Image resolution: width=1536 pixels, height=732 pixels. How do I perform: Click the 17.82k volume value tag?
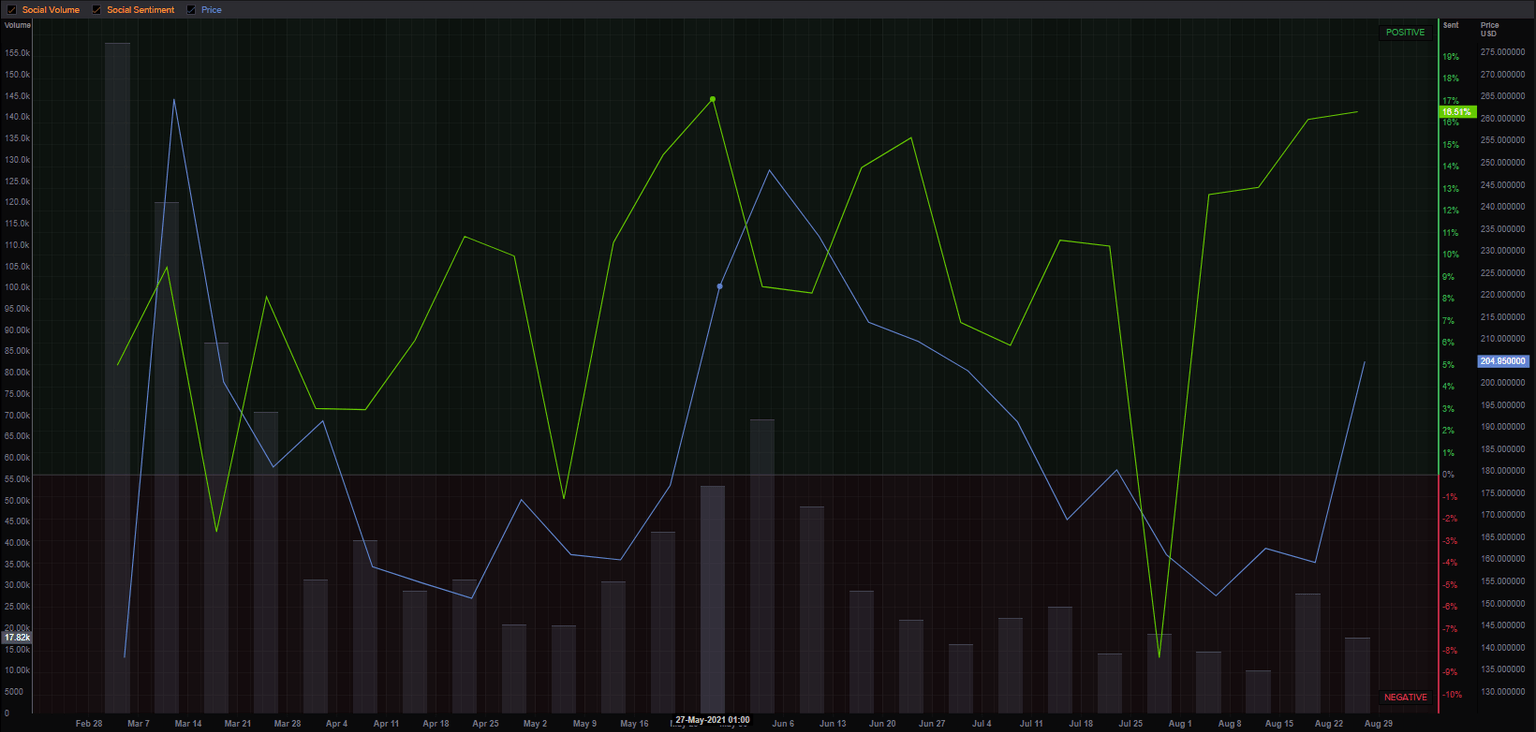17,637
